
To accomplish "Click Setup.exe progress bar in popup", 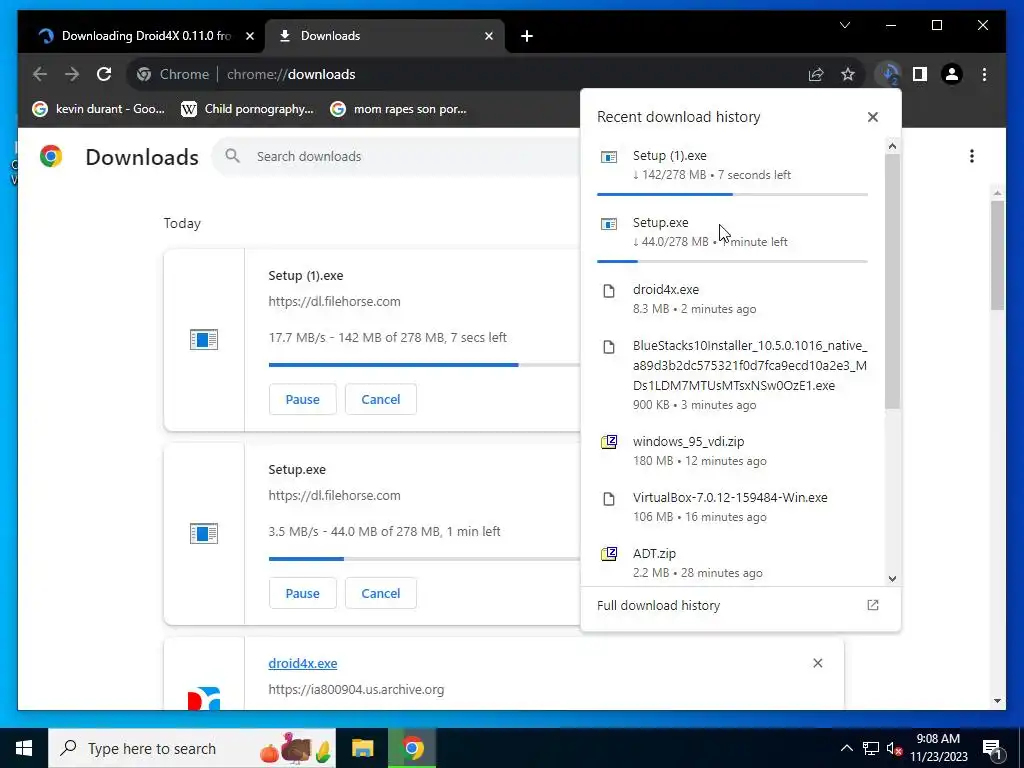I will 732,261.
